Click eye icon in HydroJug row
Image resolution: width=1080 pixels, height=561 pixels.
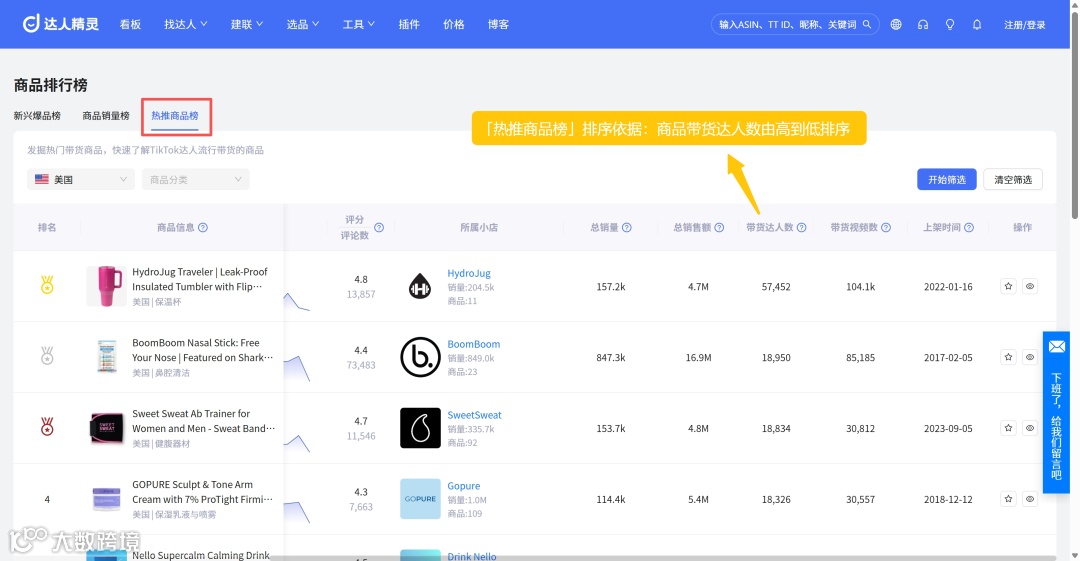coord(1030,286)
